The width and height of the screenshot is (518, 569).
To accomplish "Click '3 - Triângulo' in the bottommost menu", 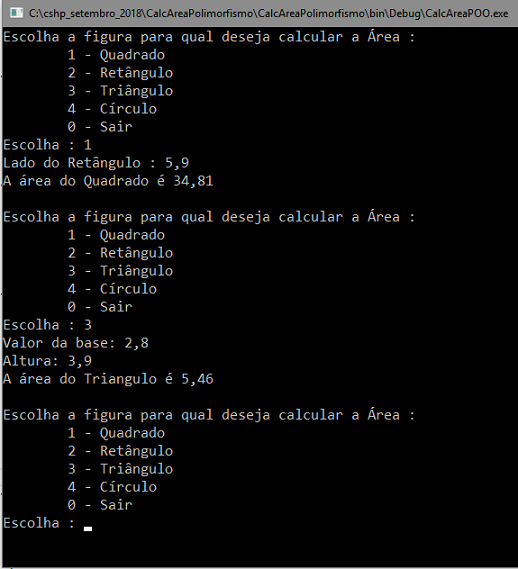I will (x=120, y=469).
